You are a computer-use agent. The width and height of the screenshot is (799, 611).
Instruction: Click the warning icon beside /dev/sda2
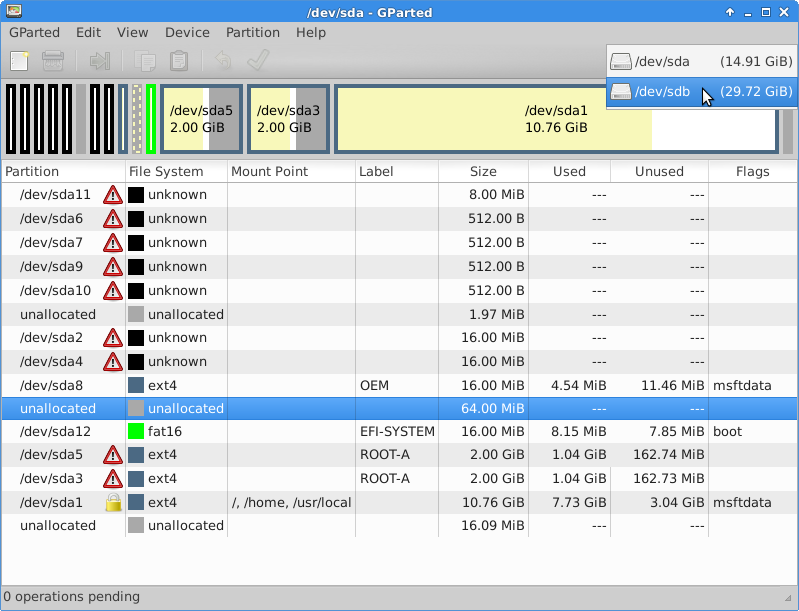tap(113, 337)
